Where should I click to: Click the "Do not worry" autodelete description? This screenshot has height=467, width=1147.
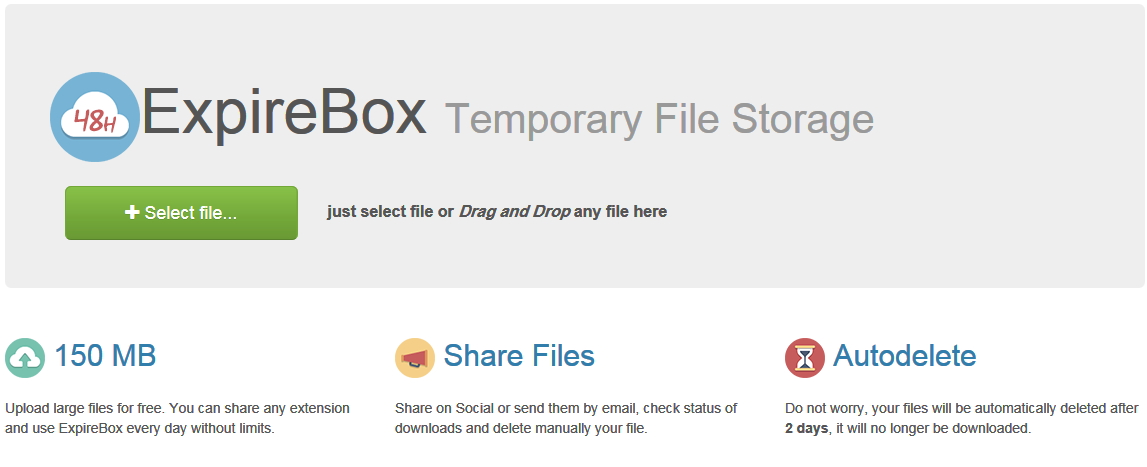pyautogui.click(x=961, y=408)
